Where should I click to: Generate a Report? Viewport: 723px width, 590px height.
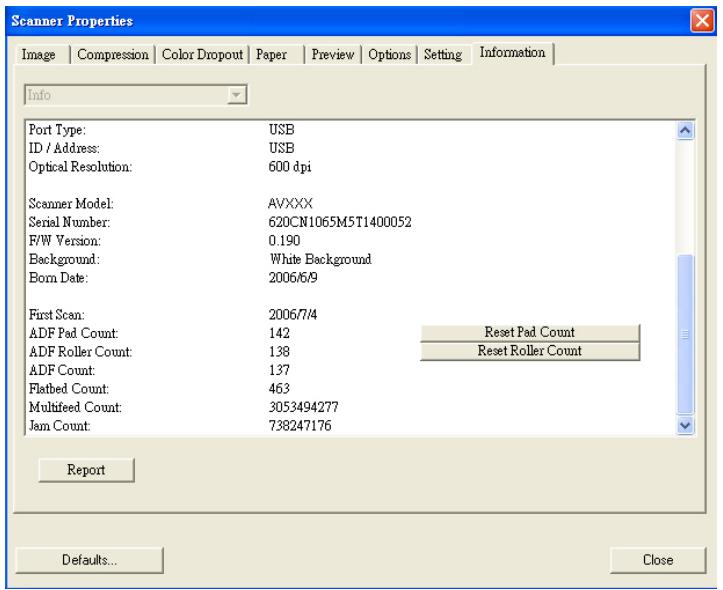tap(86, 470)
